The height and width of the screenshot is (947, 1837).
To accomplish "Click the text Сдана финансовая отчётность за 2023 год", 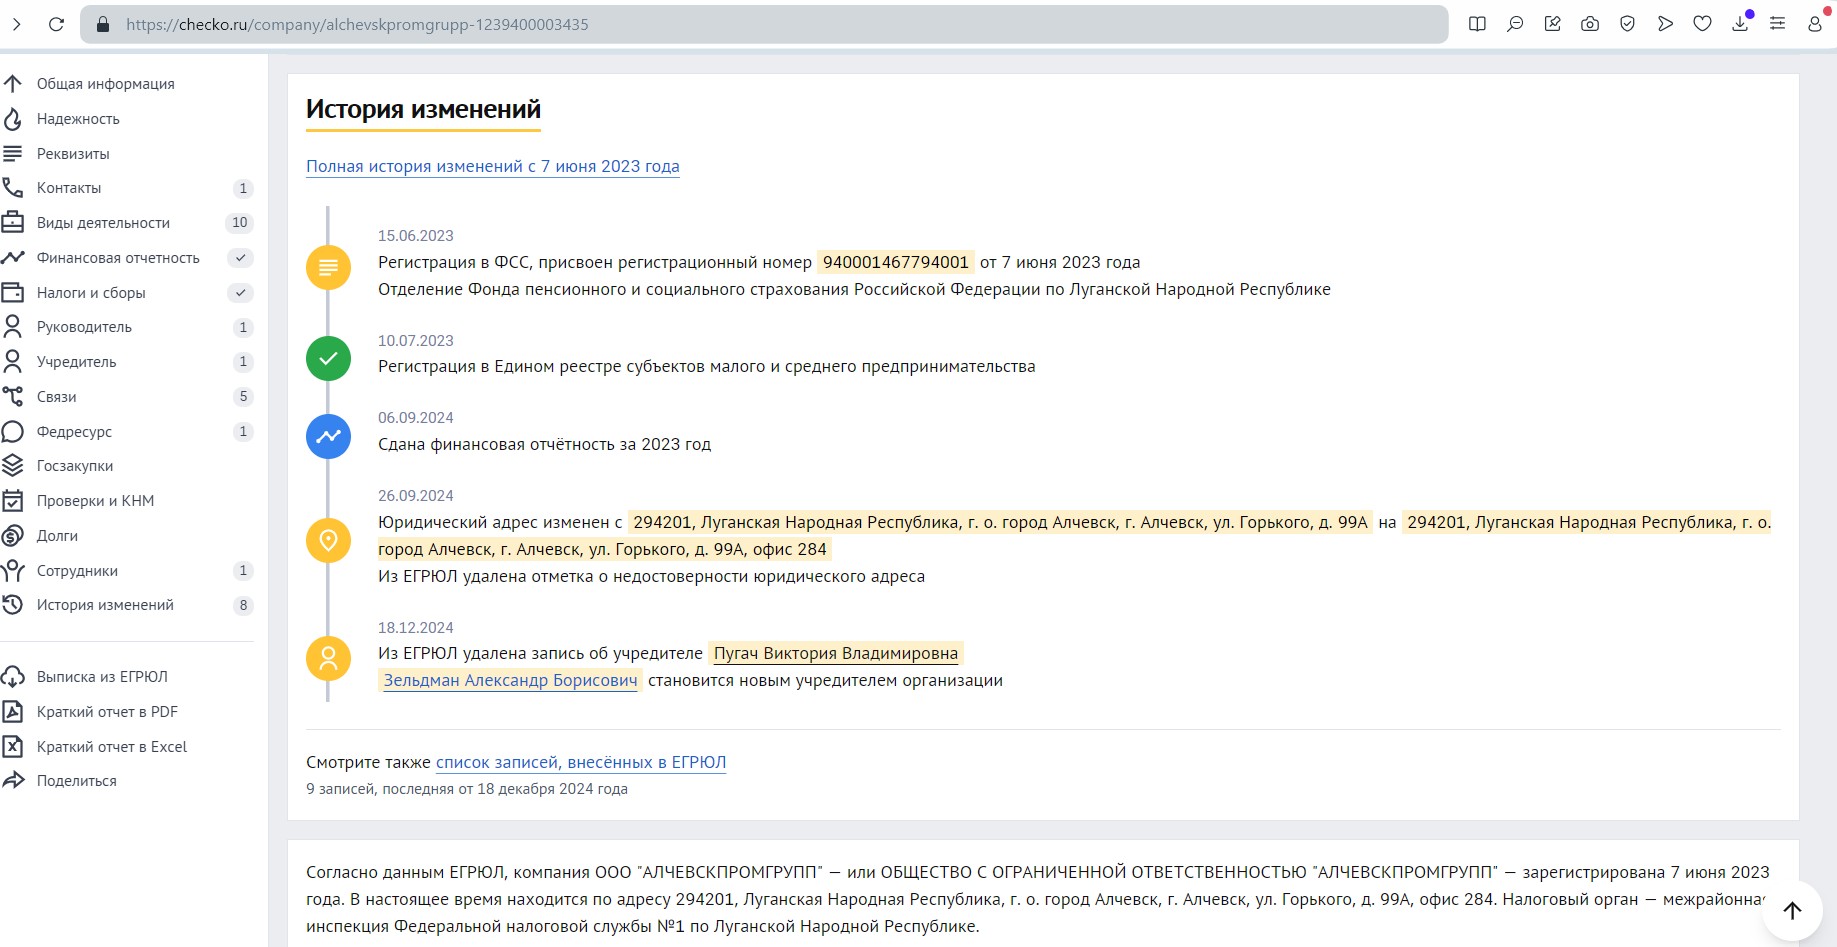I will click(544, 444).
